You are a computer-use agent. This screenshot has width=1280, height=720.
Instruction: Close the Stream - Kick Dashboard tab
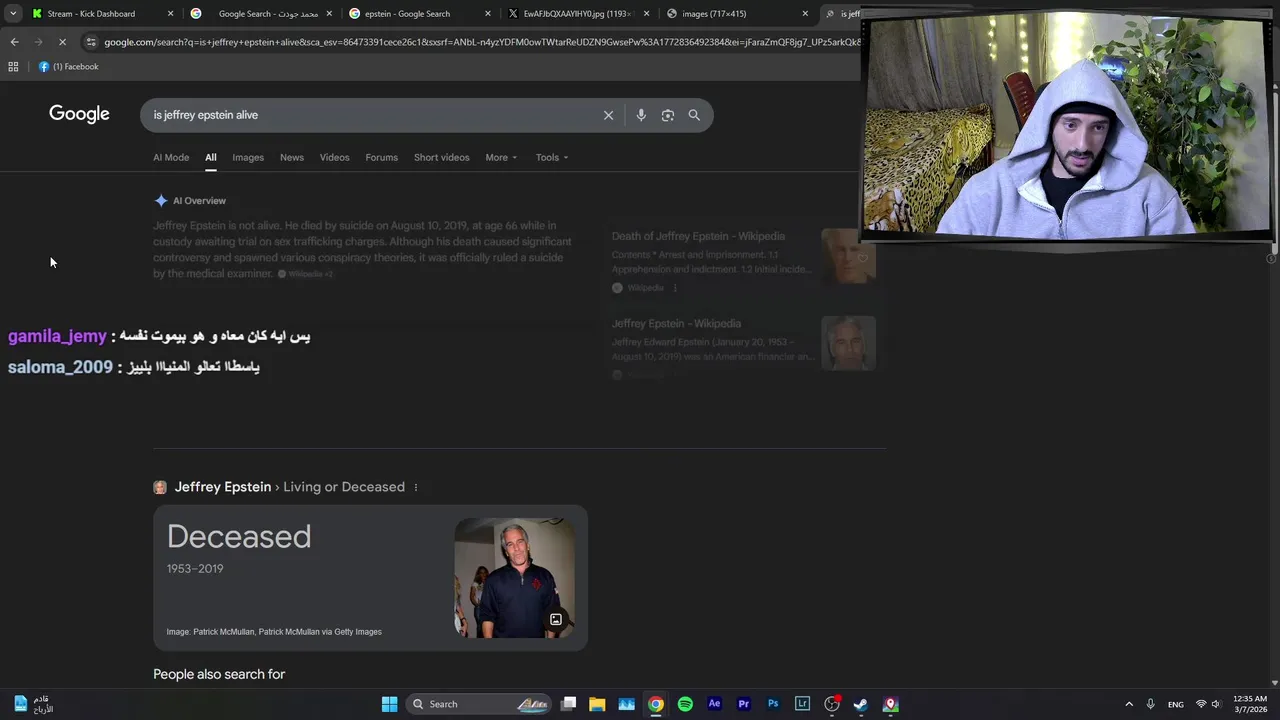170,14
